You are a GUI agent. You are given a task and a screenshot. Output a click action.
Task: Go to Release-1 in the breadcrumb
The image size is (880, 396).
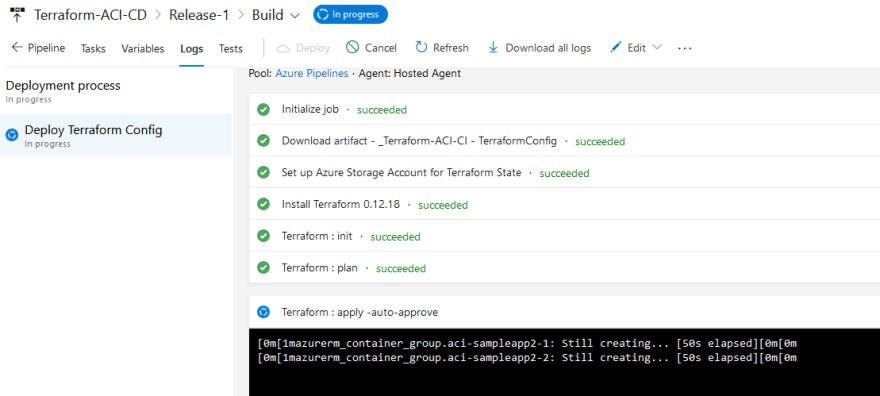199,15
